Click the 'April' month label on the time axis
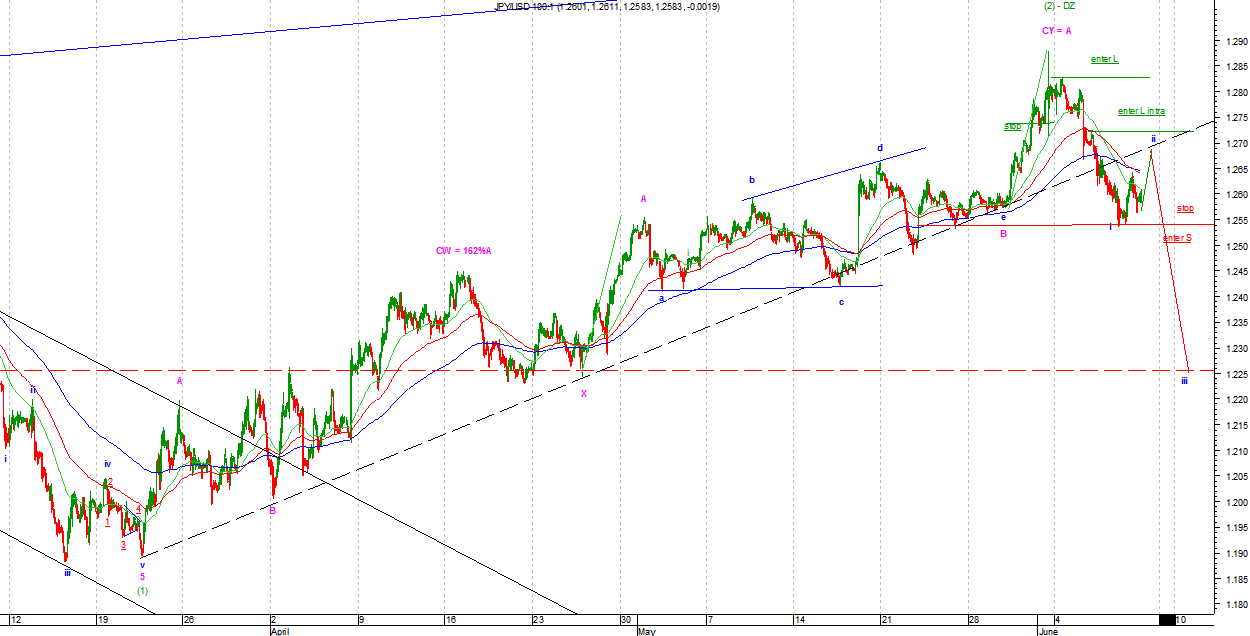Viewport: 1250px width, 636px height. tap(280, 632)
